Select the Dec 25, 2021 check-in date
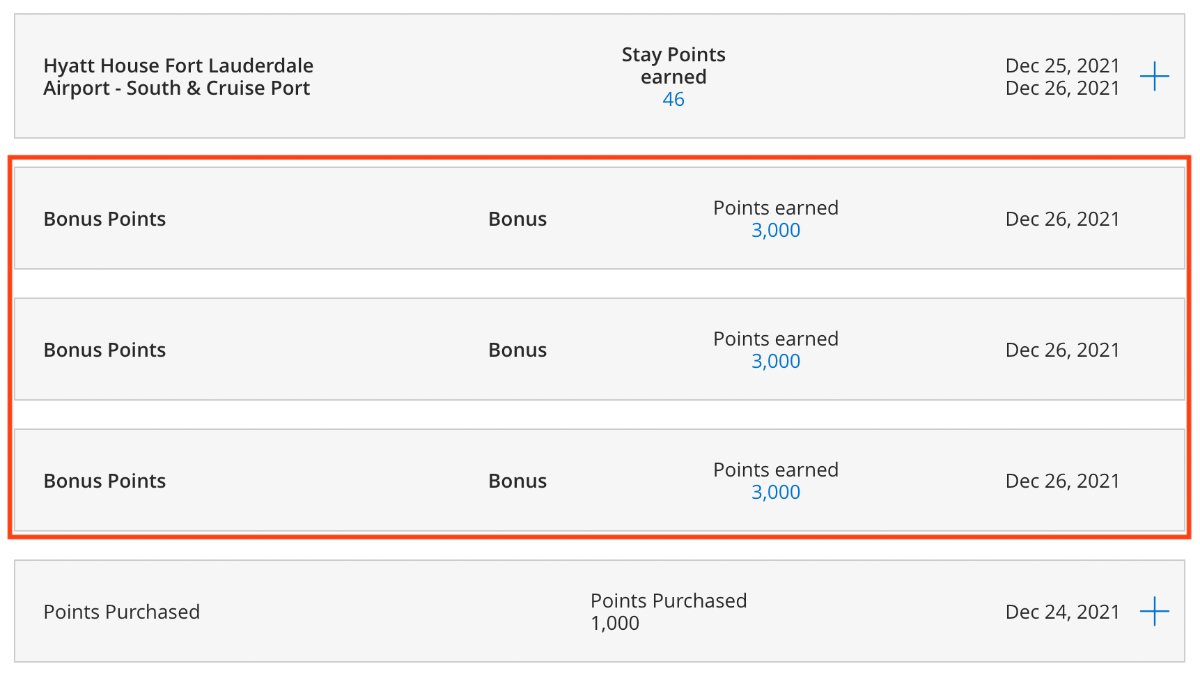1200x680 pixels. (1063, 66)
